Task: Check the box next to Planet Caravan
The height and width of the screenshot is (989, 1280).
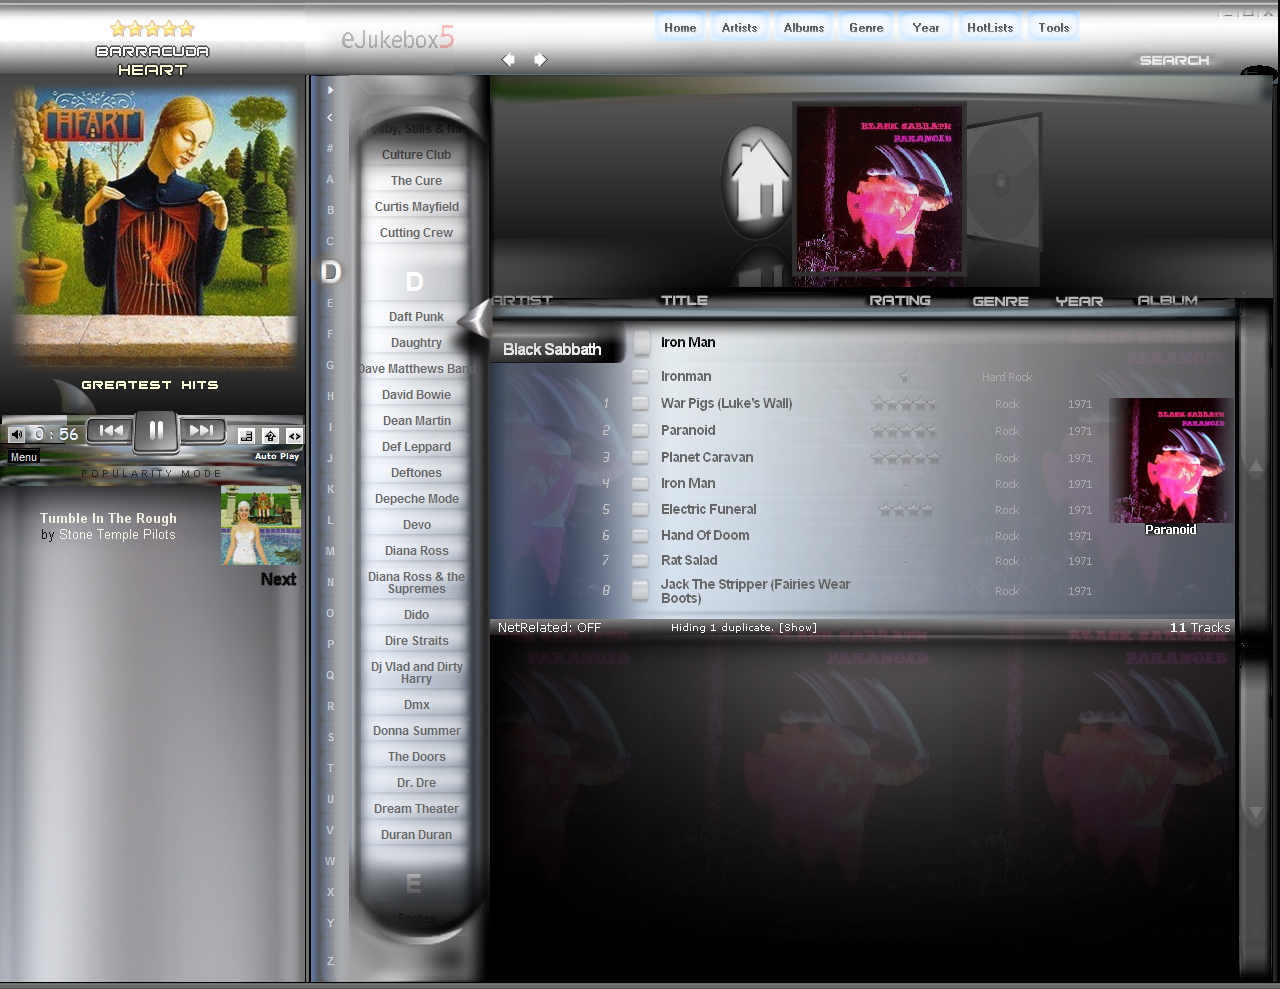Action: click(640, 458)
